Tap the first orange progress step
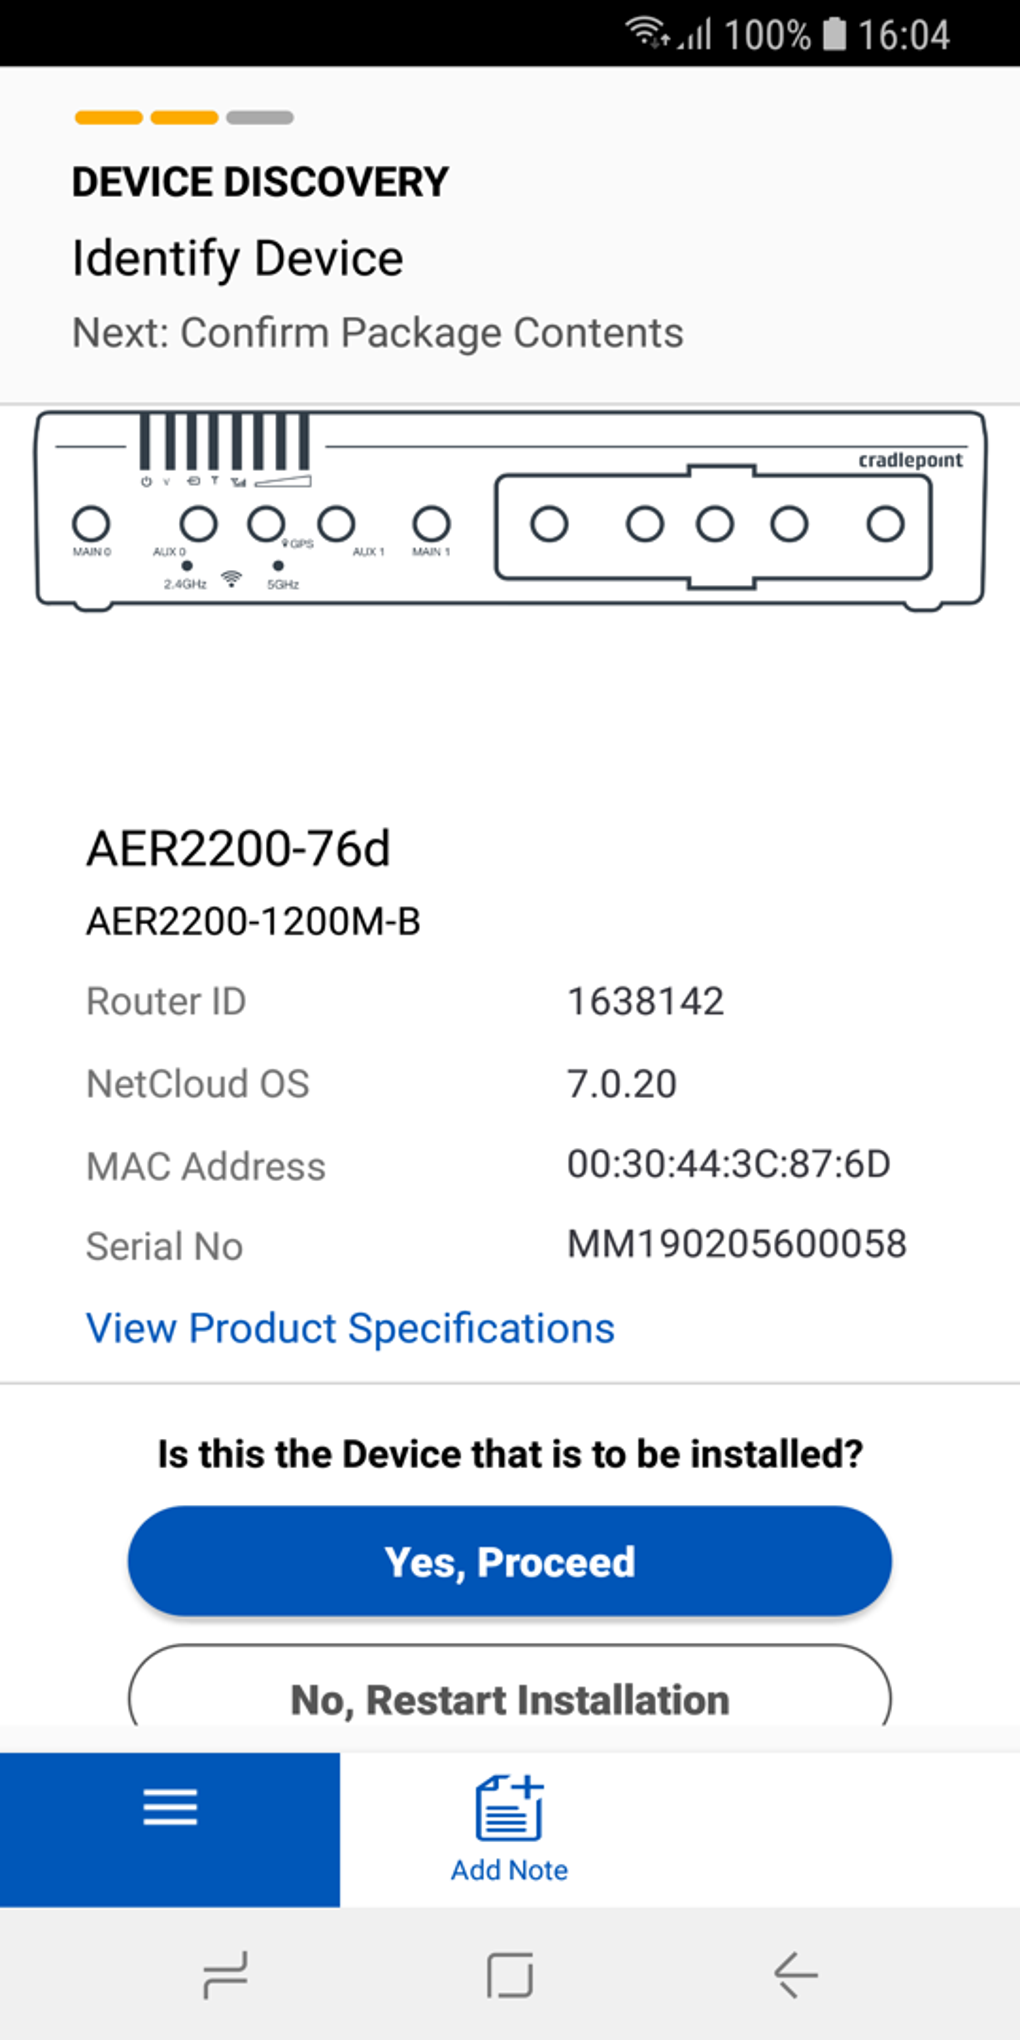The width and height of the screenshot is (1020, 2040). [x=108, y=118]
